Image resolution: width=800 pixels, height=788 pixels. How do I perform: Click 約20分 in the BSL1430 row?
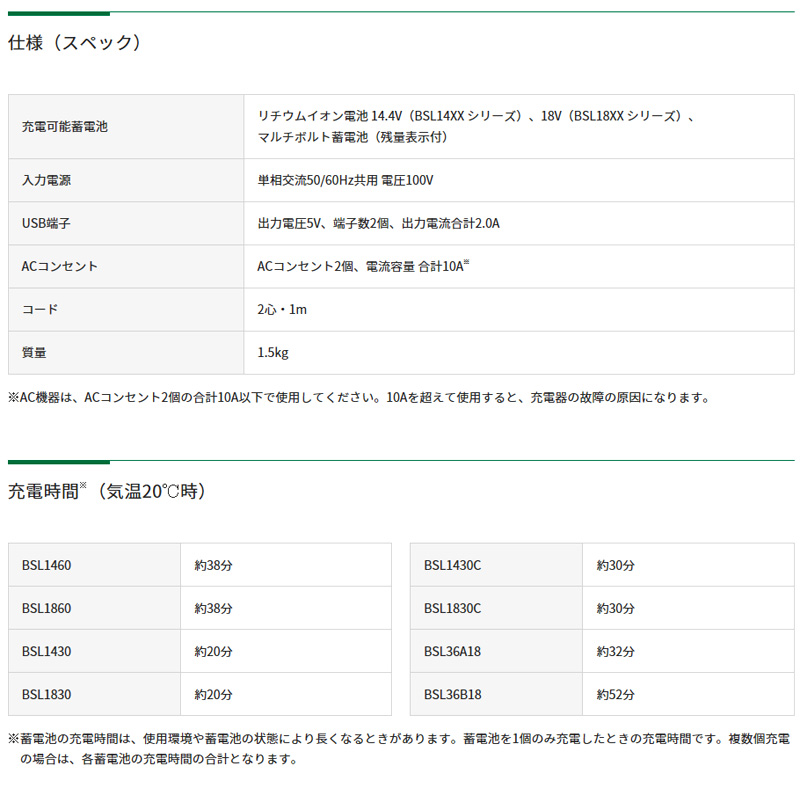point(213,651)
